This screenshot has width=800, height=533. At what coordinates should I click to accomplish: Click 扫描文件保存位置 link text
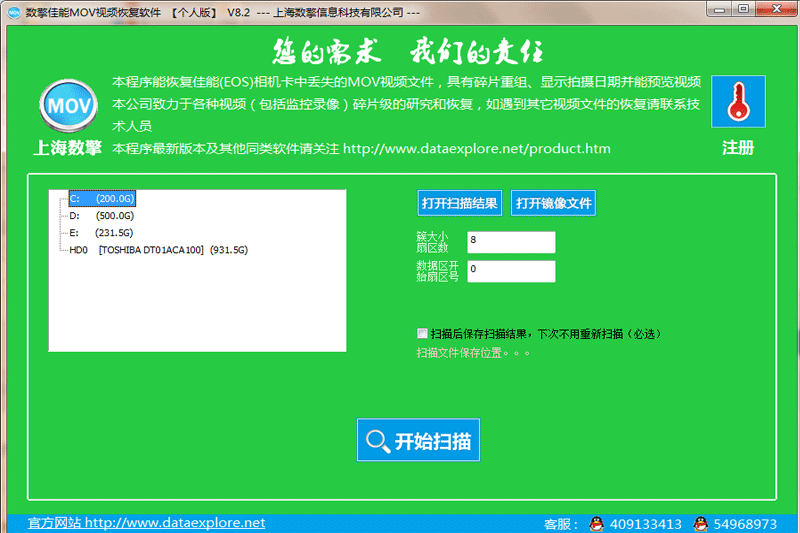tap(473, 353)
